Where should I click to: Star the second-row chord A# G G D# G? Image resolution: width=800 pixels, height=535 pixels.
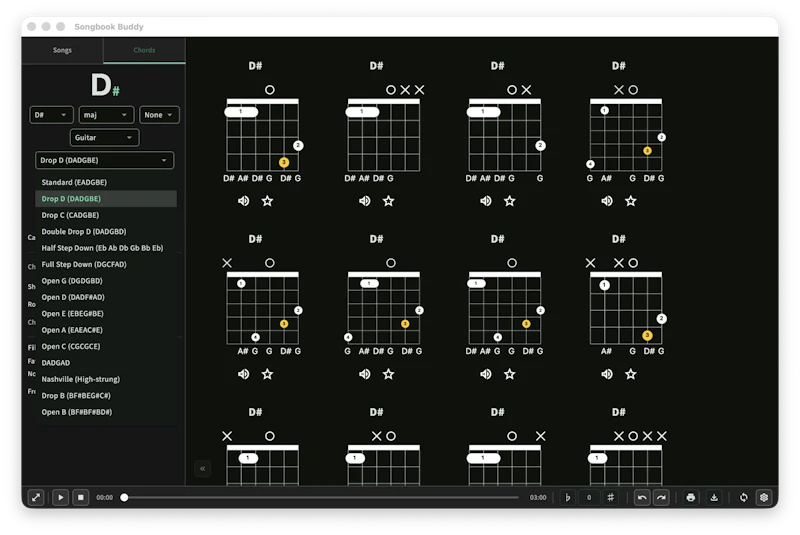tap(267, 374)
